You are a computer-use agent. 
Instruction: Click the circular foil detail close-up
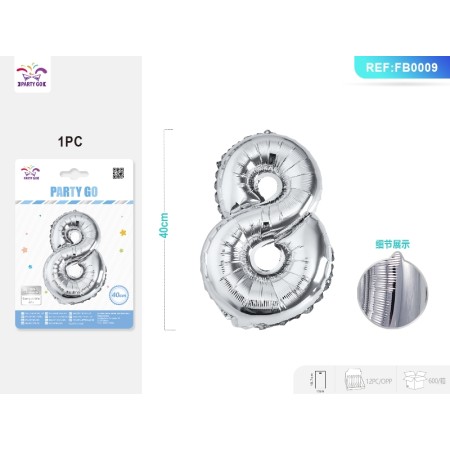(392, 290)
